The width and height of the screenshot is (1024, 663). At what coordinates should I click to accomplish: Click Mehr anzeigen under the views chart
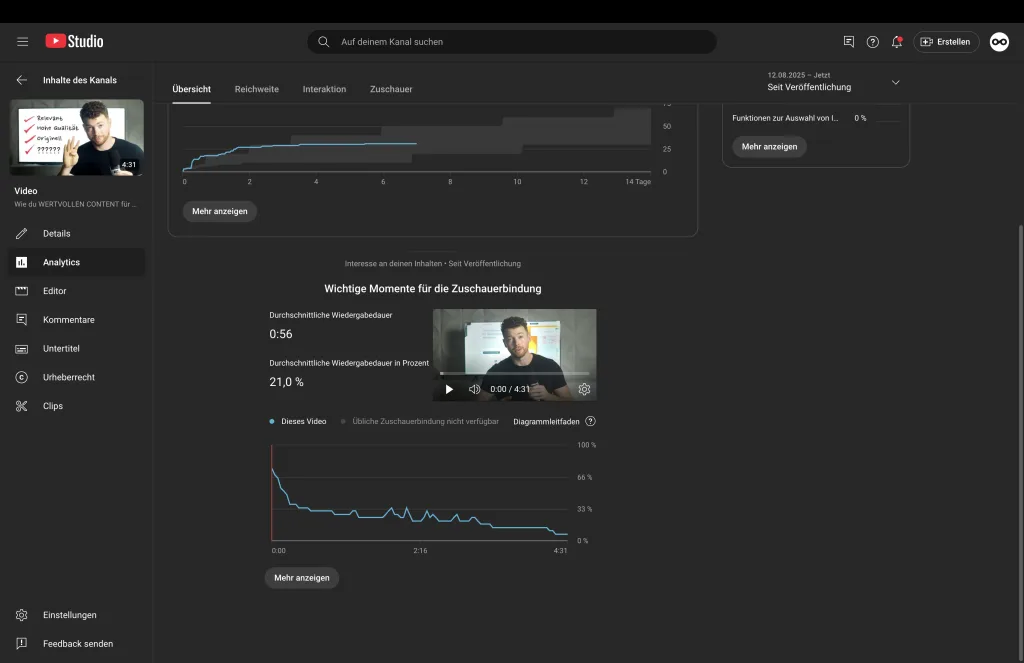pos(219,212)
